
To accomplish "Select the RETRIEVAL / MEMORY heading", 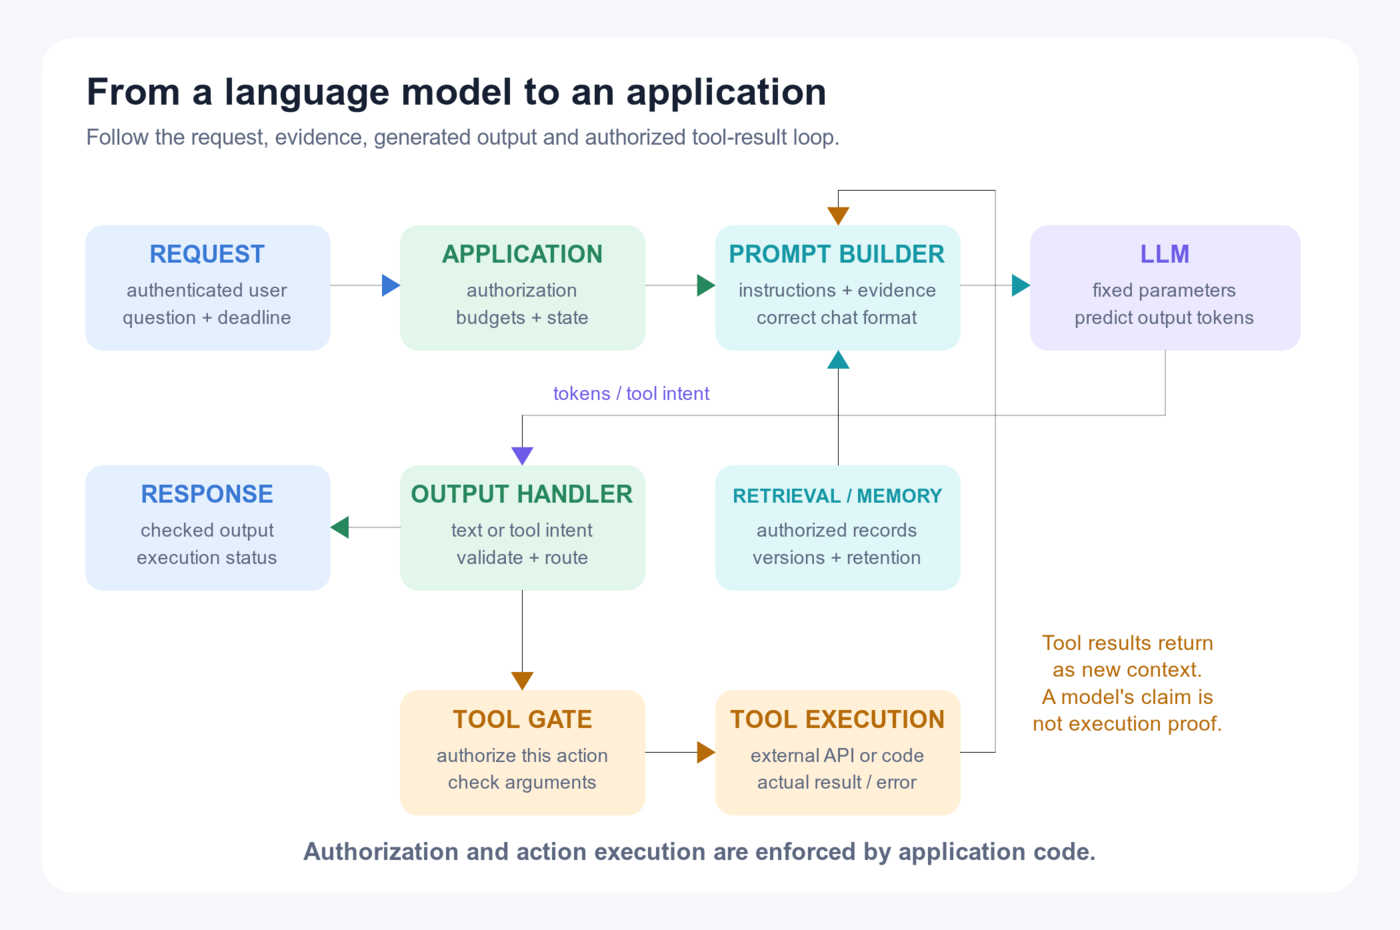I will [837, 496].
